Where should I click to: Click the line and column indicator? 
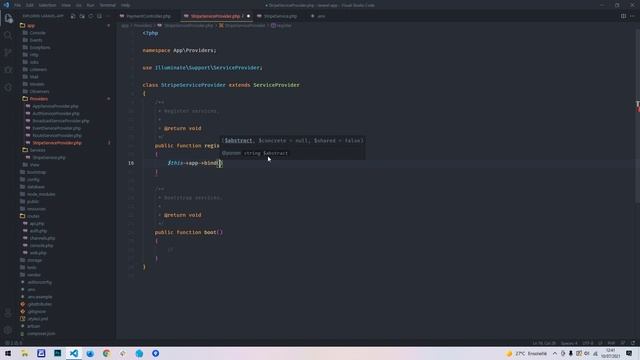click(x=544, y=343)
